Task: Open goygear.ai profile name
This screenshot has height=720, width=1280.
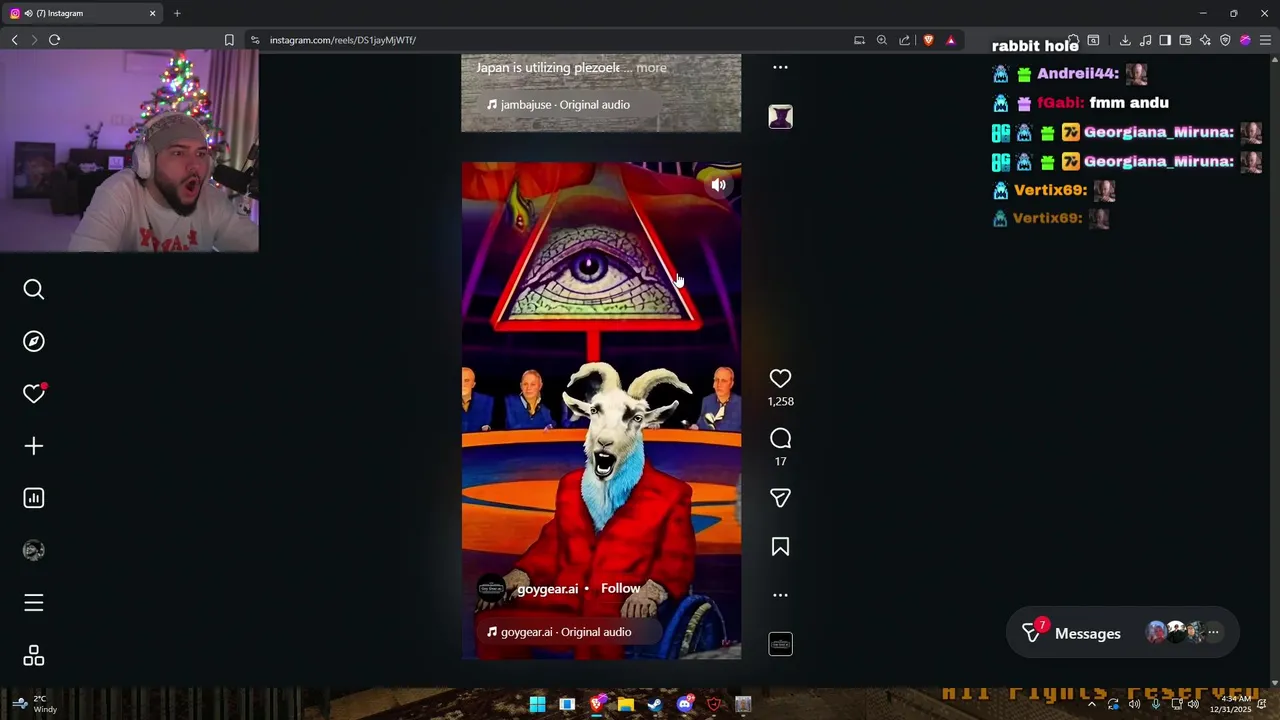Action: pyautogui.click(x=547, y=589)
